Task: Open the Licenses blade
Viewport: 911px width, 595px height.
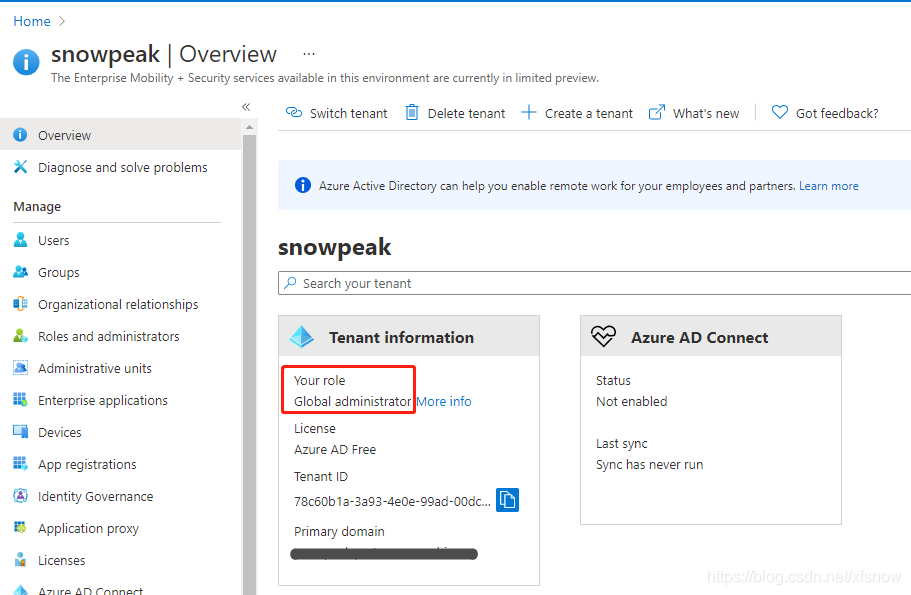Action: click(120, 560)
